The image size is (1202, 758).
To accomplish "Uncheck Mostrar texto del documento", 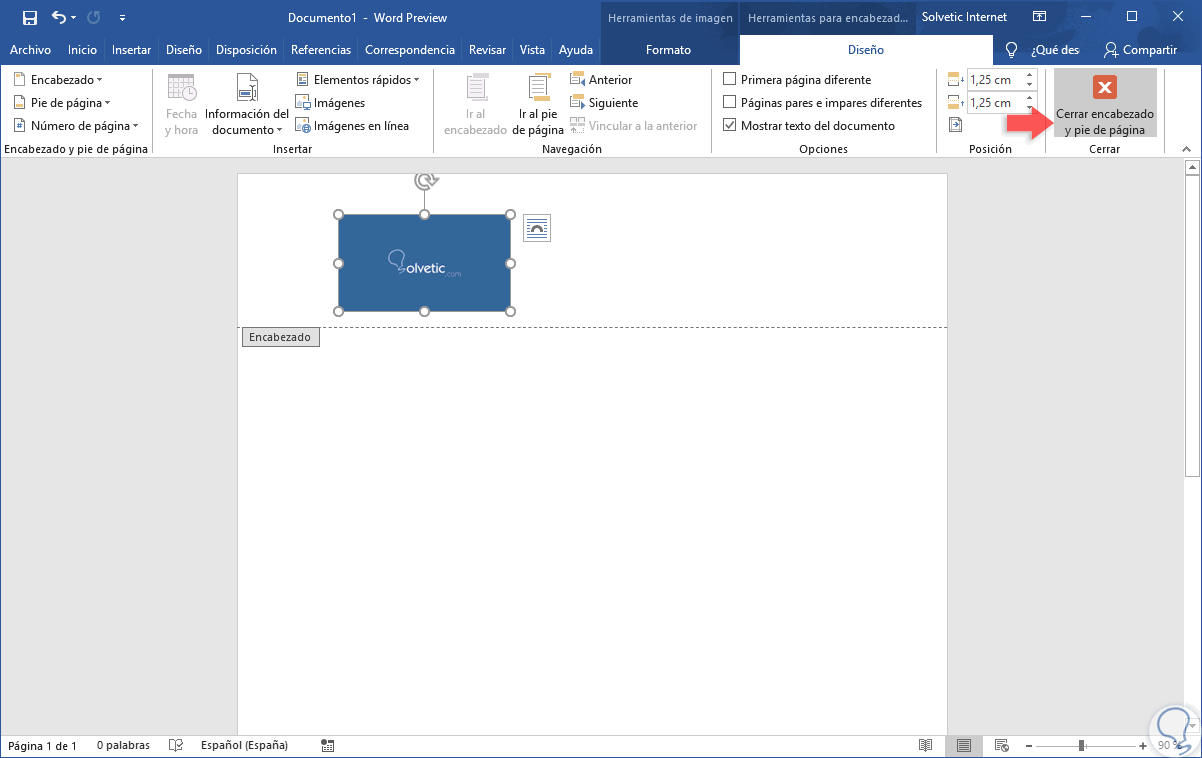I will pos(730,126).
